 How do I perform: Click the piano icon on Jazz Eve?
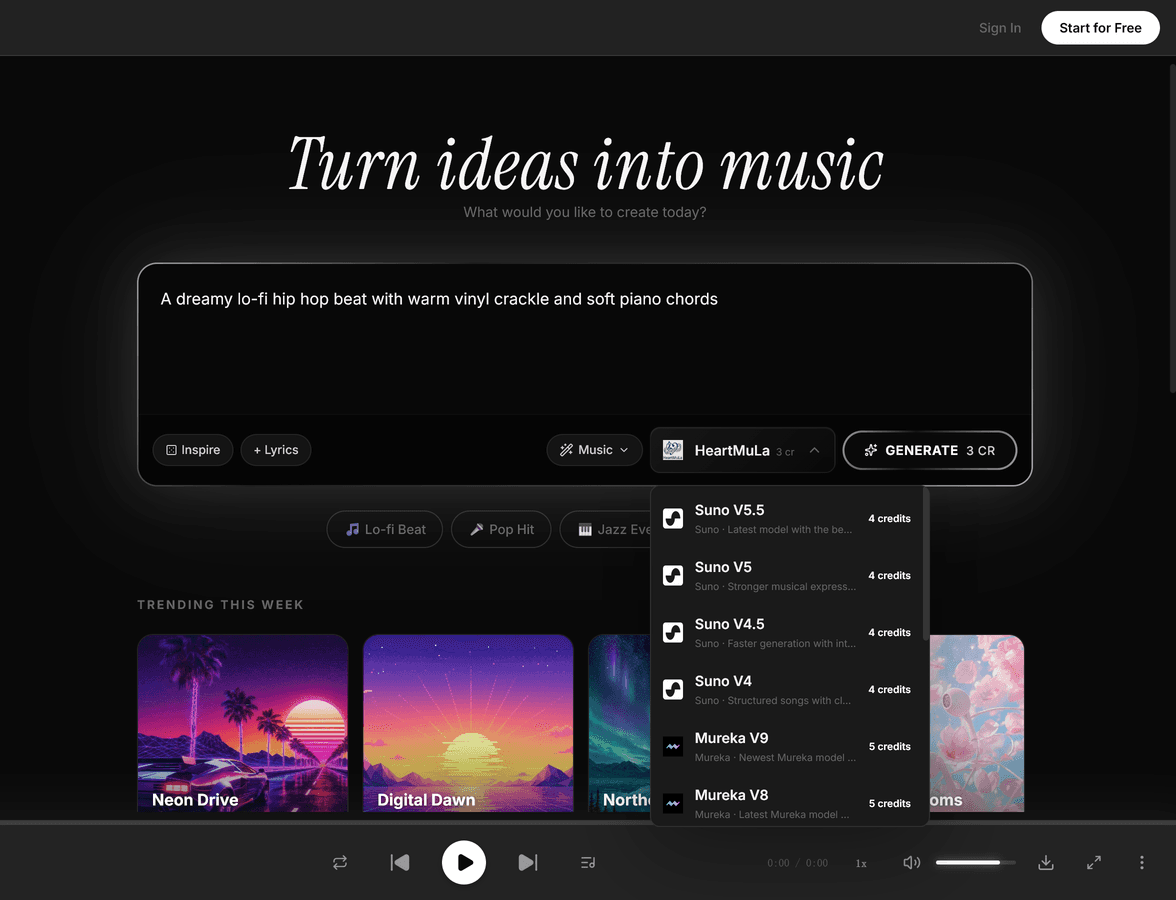[585, 530]
